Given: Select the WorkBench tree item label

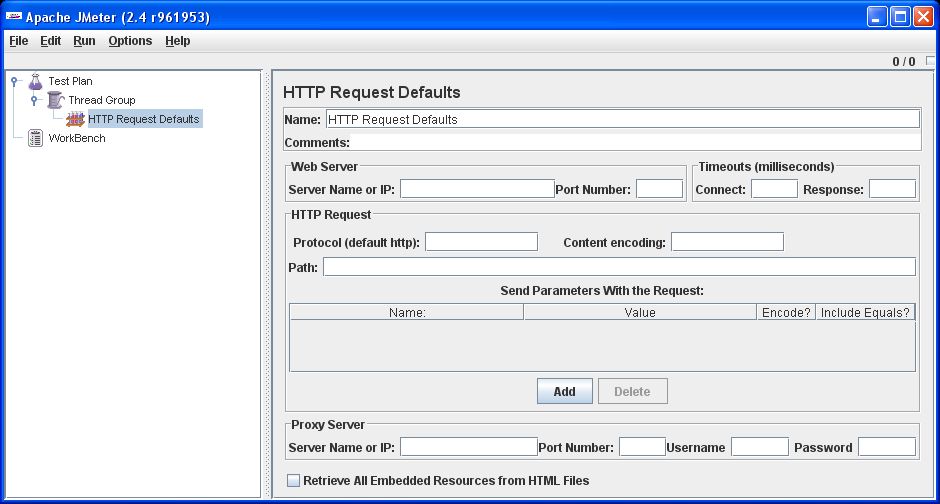Looking at the screenshot, I should (x=77, y=138).
